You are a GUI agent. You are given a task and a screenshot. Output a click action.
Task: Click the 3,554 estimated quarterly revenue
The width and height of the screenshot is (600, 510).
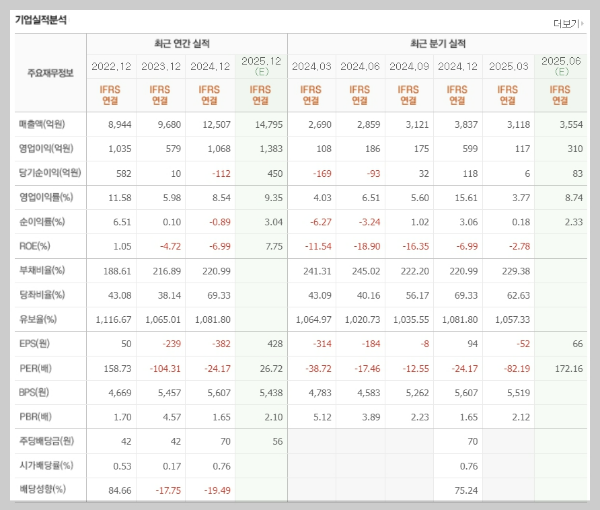click(571, 125)
